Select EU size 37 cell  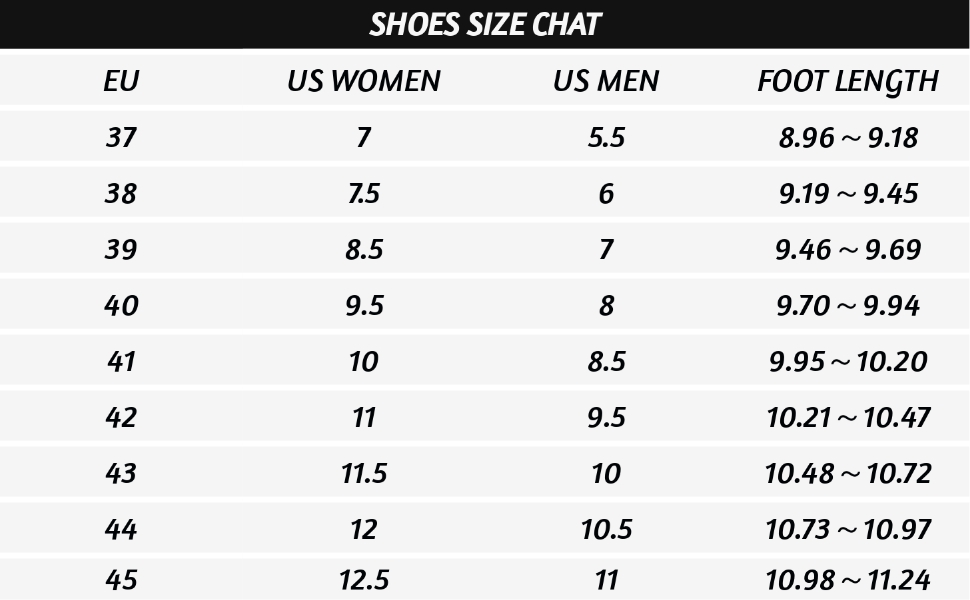[x=121, y=137]
